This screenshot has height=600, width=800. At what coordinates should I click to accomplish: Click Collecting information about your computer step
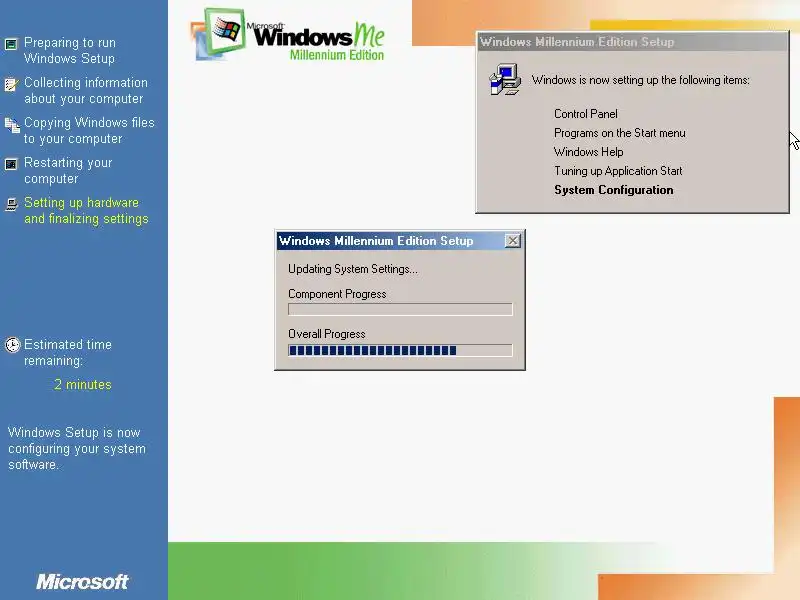tap(86, 90)
